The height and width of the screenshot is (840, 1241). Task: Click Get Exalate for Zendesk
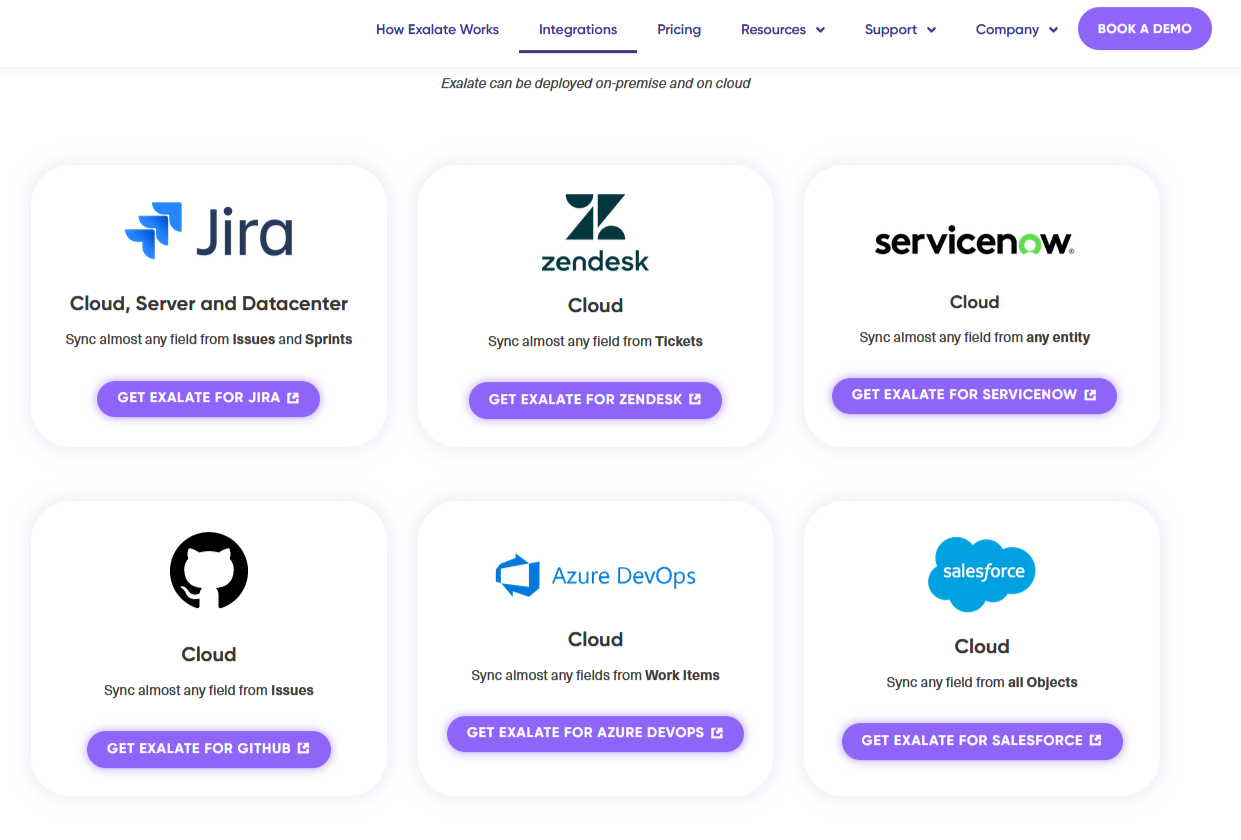595,400
